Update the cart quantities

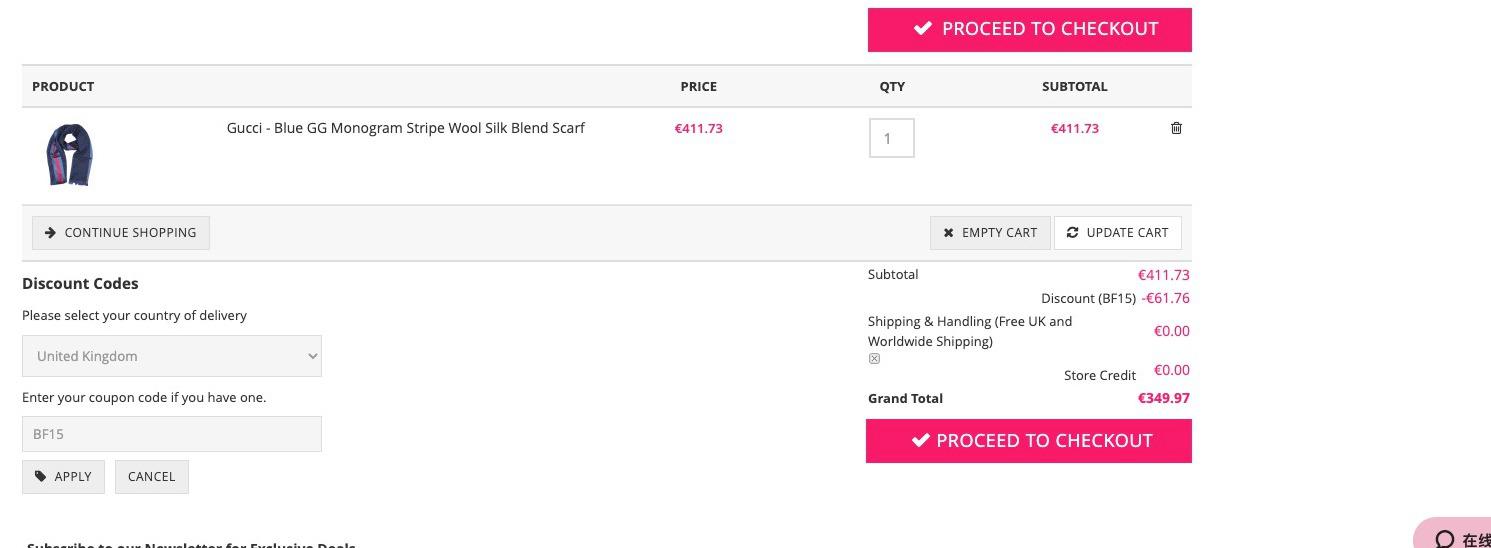click(x=1117, y=233)
